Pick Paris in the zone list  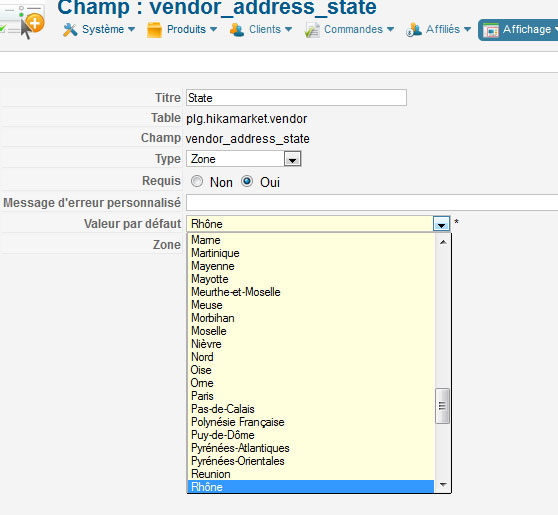tap(311, 396)
